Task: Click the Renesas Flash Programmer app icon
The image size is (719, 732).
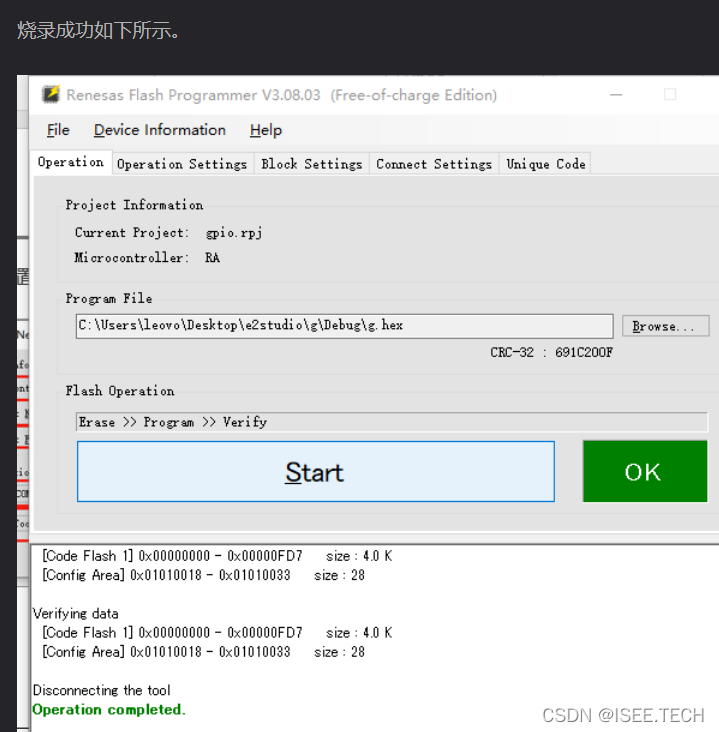Action: click(x=51, y=94)
